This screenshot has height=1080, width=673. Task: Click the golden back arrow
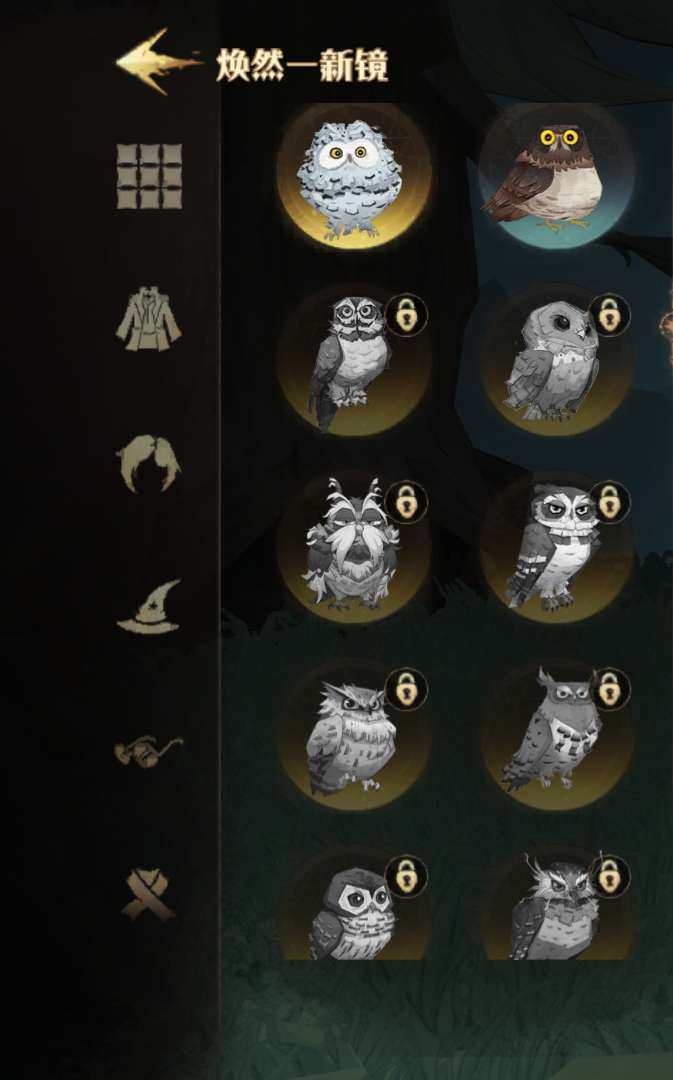[x=158, y=61]
